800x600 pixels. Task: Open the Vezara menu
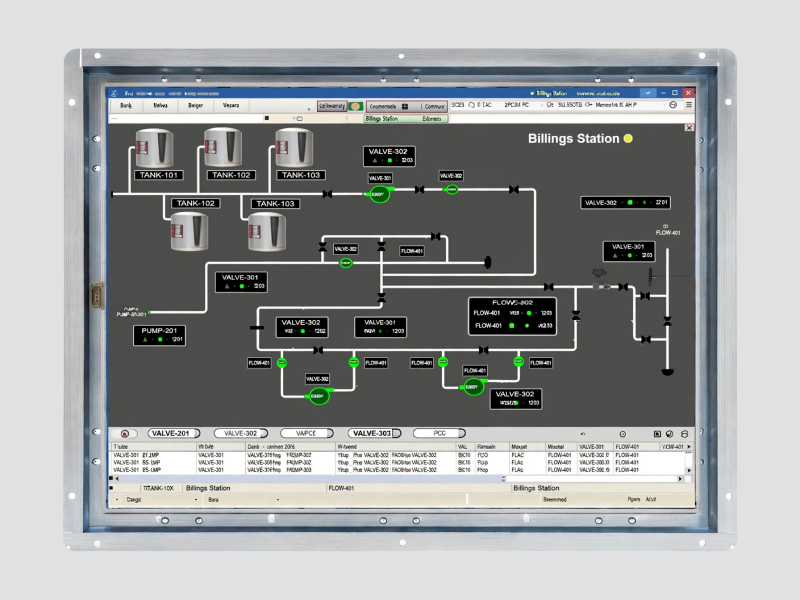(x=231, y=106)
